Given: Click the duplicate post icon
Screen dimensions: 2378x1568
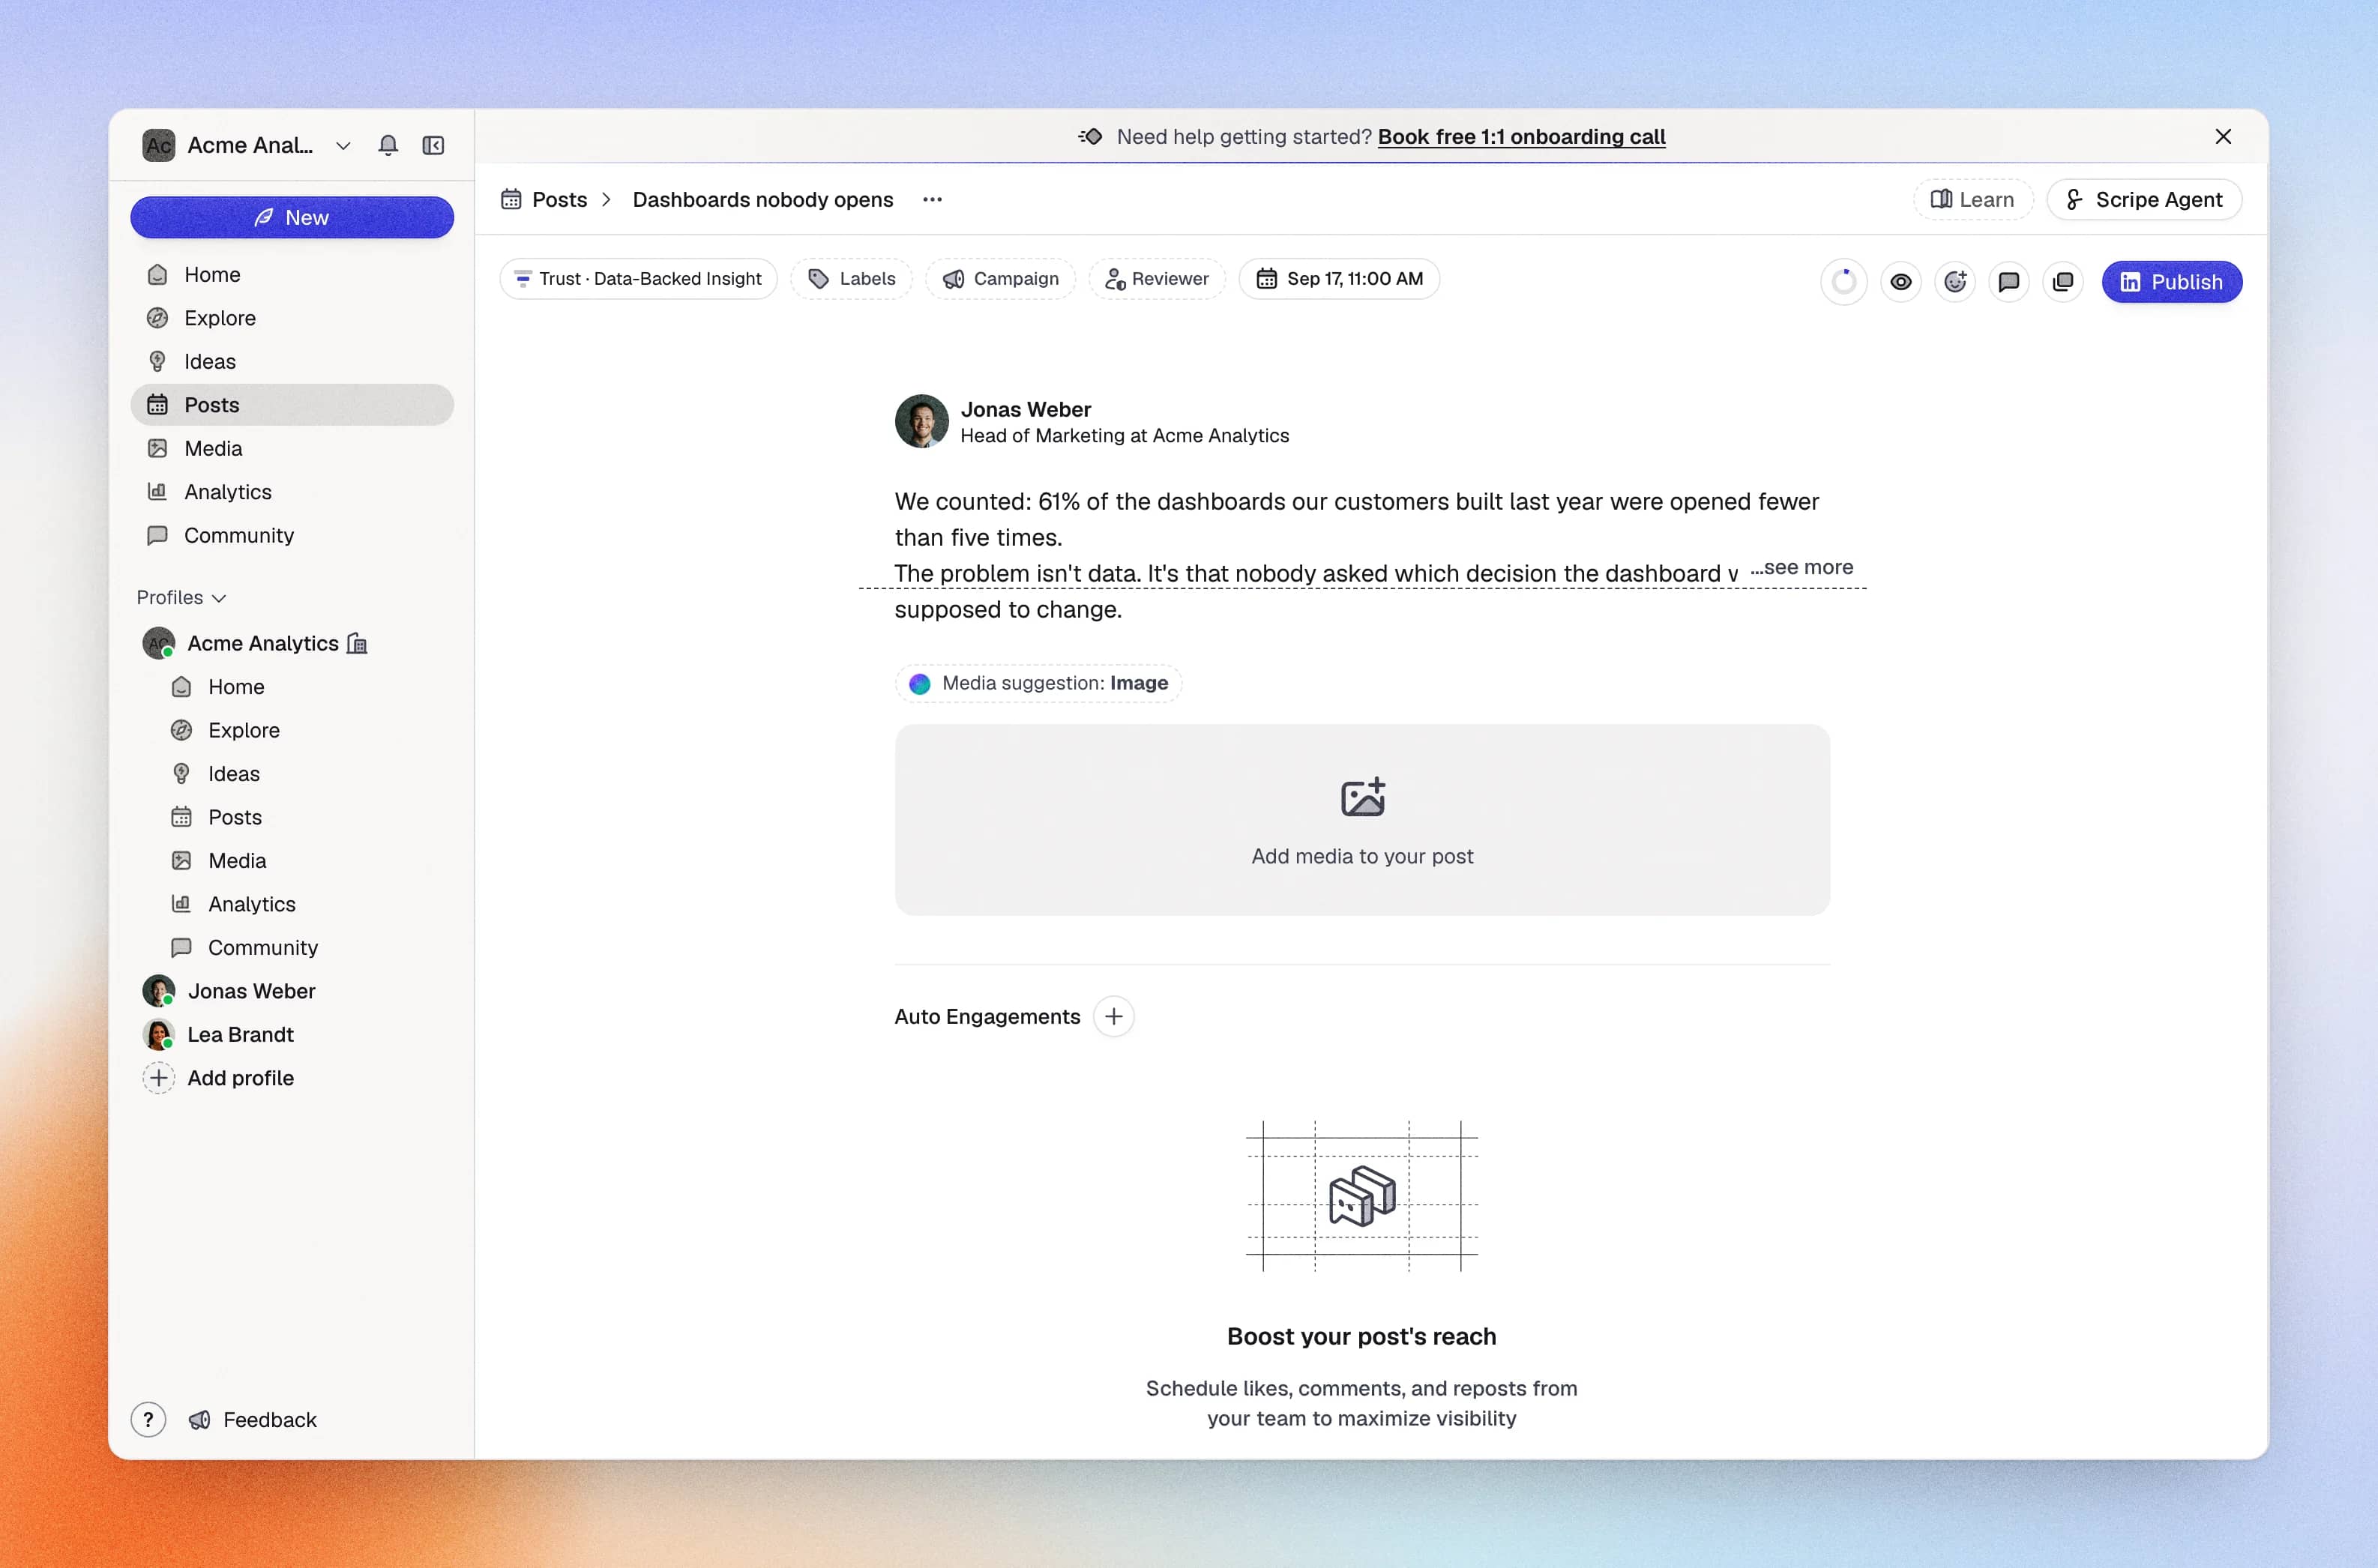Looking at the screenshot, I should [2062, 282].
